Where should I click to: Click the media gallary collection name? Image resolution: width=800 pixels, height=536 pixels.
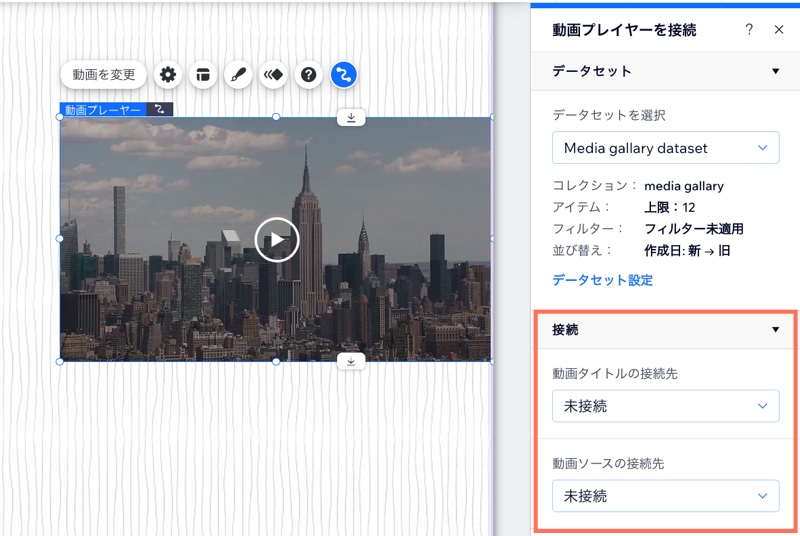684,186
